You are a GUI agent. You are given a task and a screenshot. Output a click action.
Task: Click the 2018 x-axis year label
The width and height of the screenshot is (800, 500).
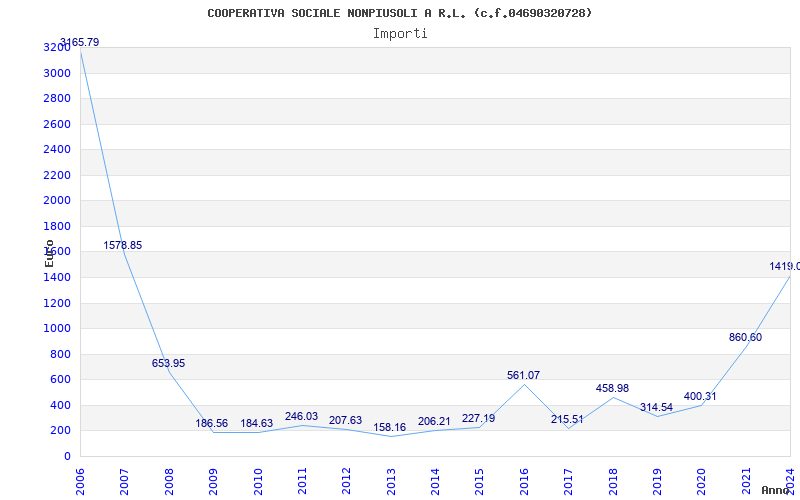click(613, 482)
